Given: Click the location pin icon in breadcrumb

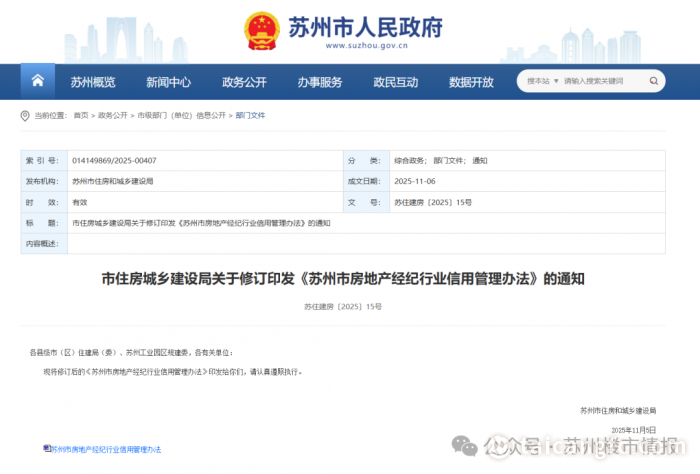Looking at the screenshot, I should (x=25, y=116).
